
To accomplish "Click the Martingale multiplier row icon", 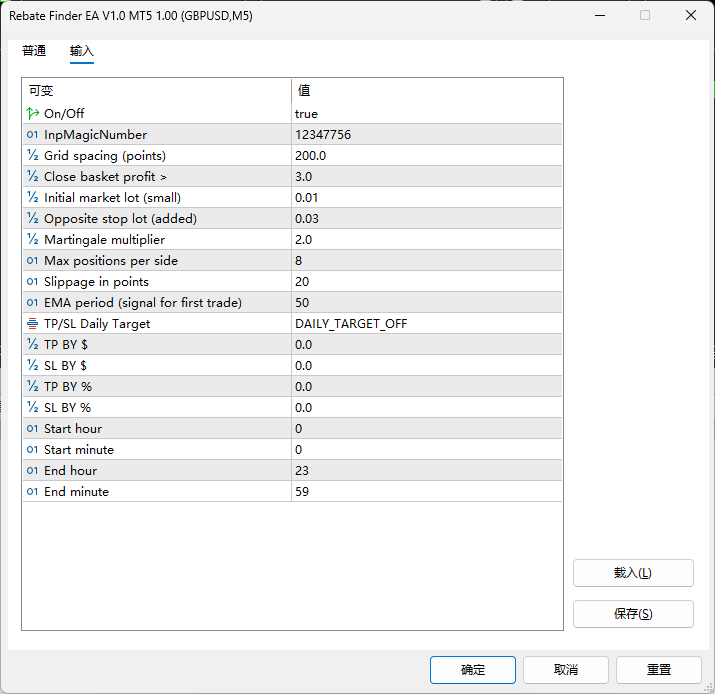I will (33, 240).
